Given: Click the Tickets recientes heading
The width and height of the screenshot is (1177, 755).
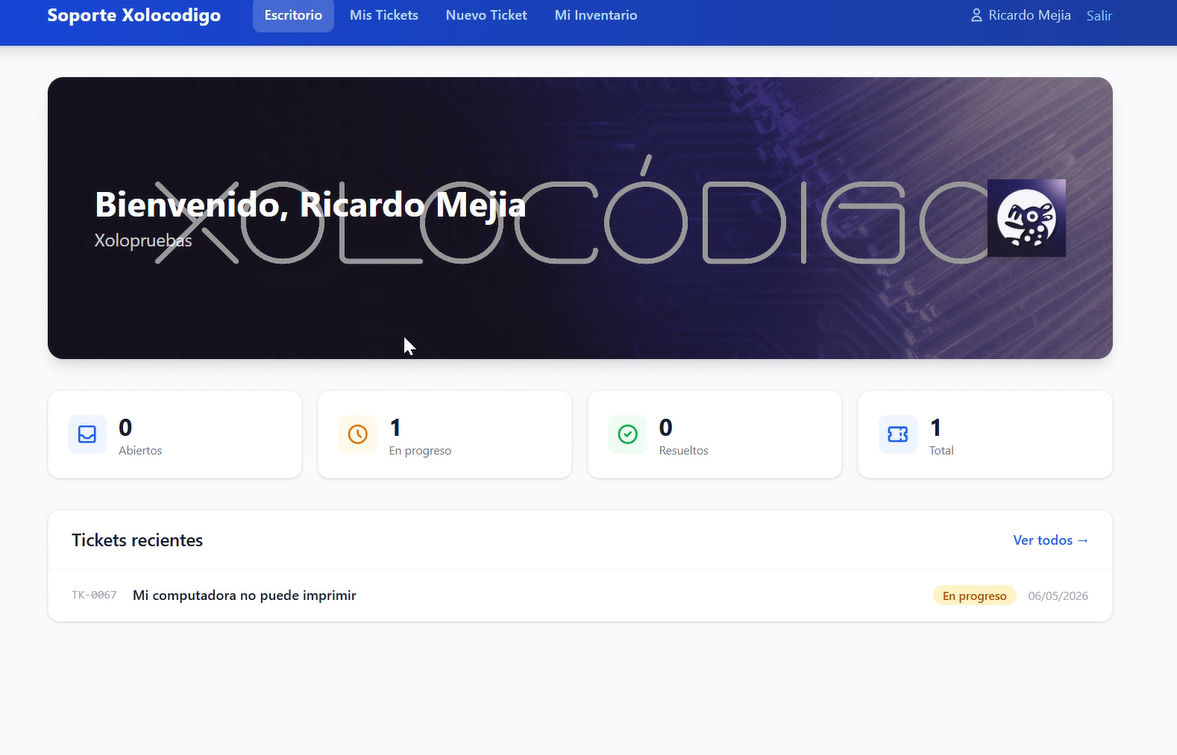Looking at the screenshot, I should point(137,540).
